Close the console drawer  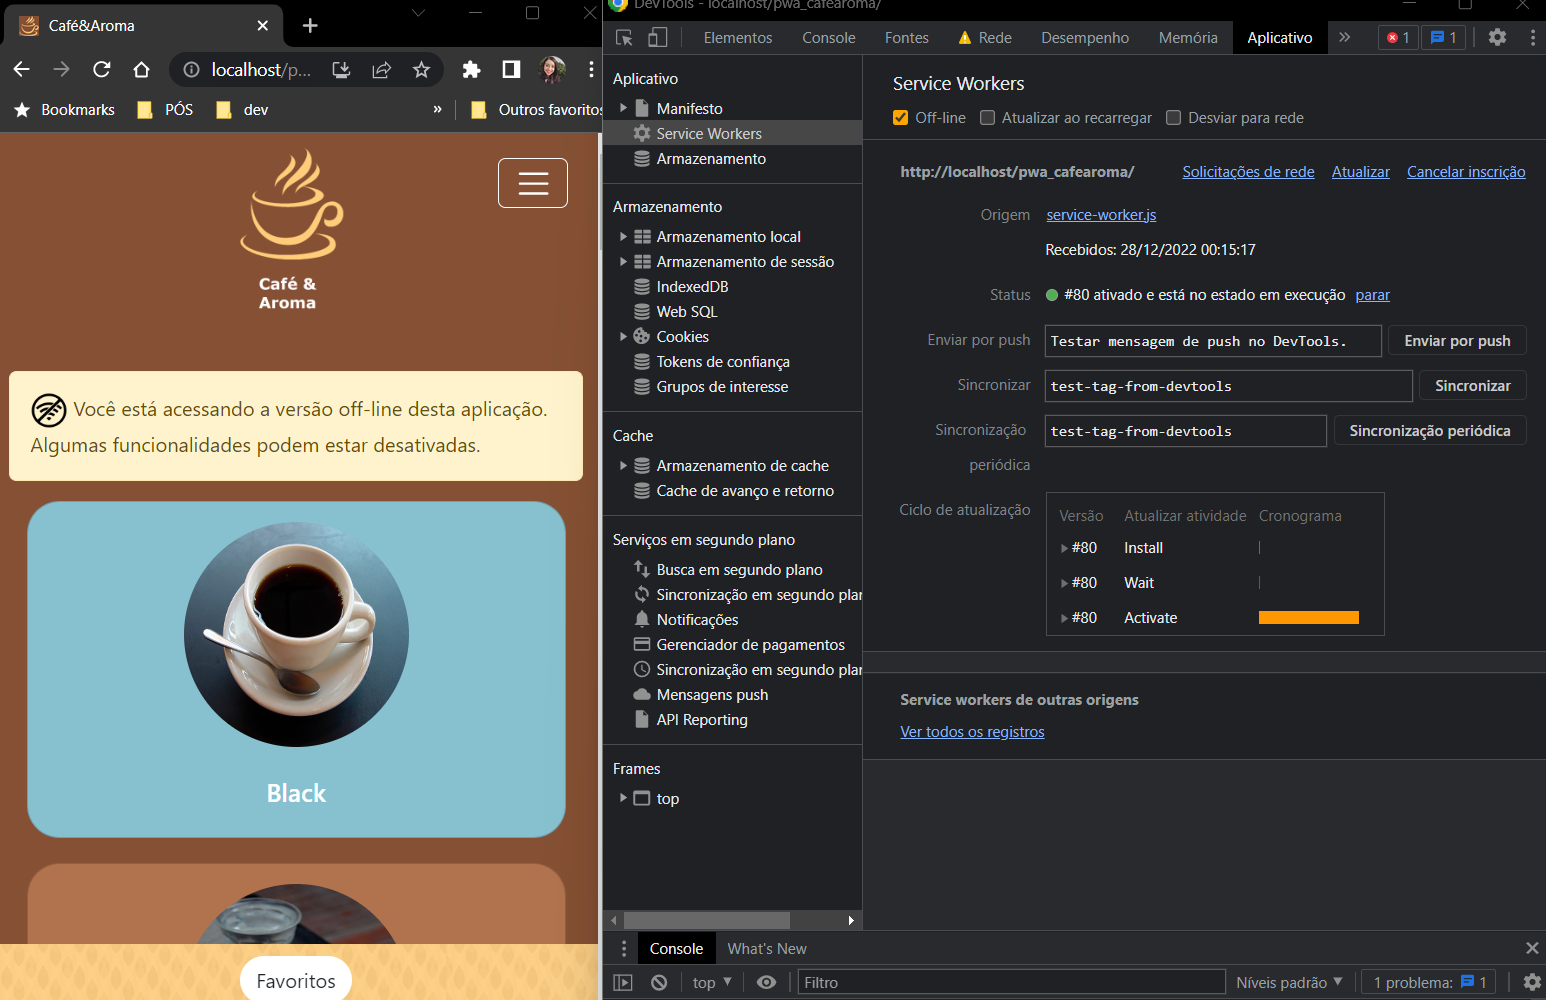coord(1531,948)
